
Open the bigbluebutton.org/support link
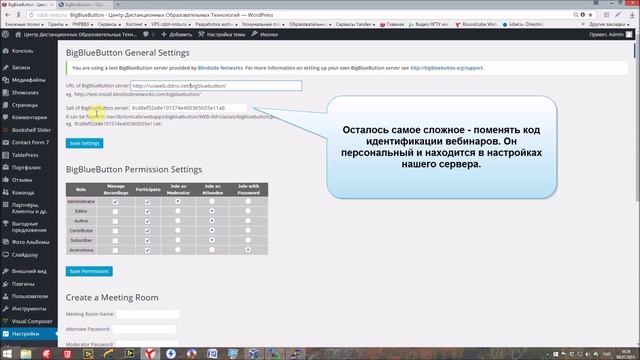[x=447, y=68]
